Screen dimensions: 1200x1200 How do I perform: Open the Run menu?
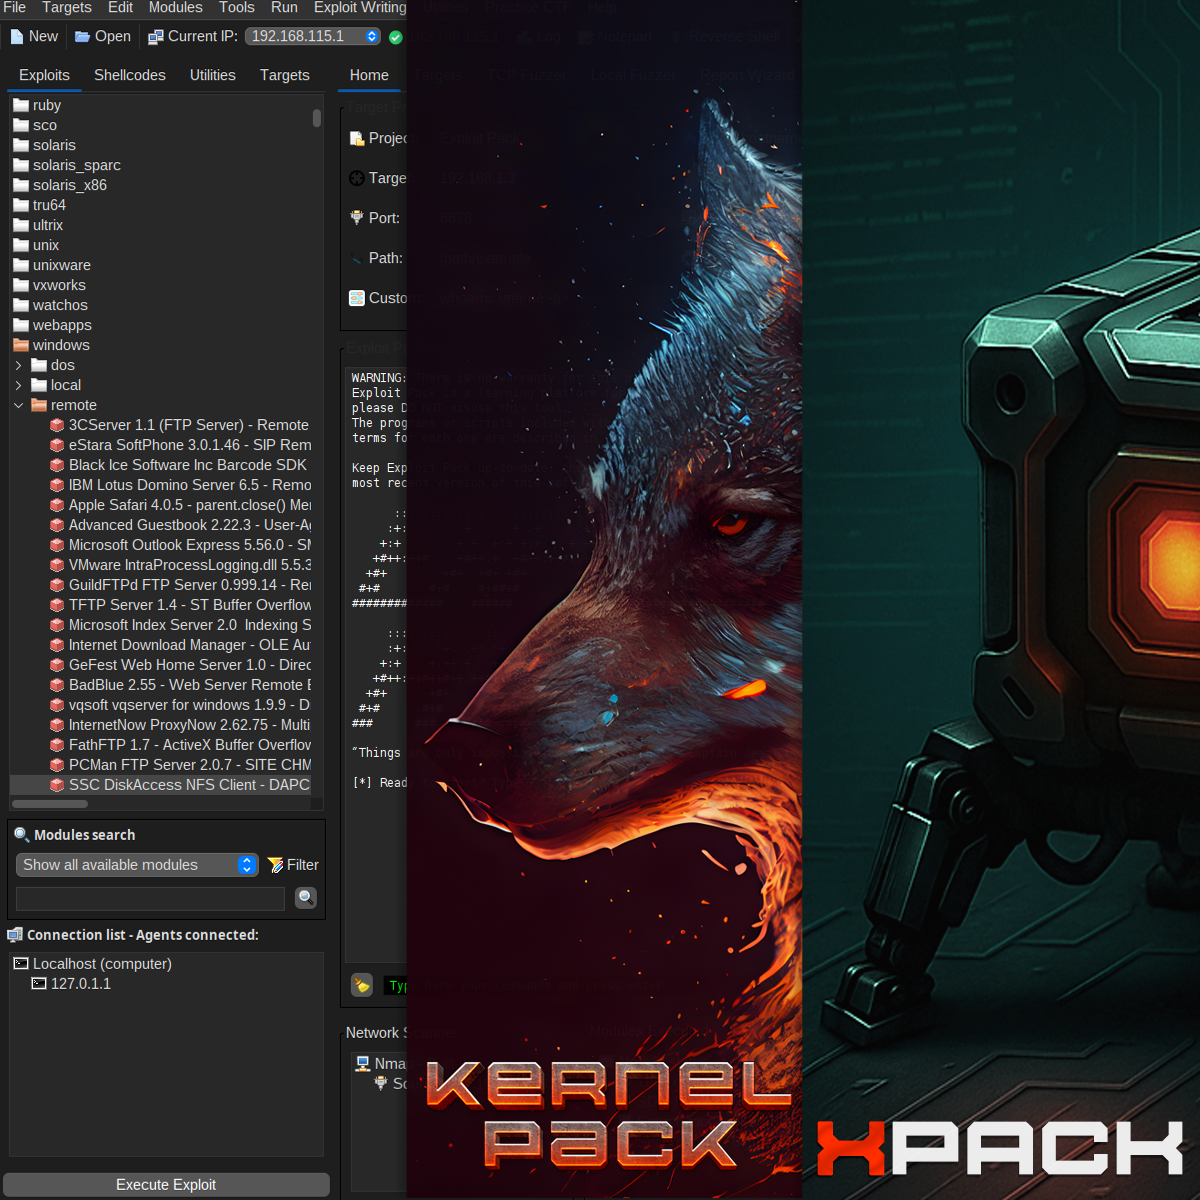click(x=284, y=7)
